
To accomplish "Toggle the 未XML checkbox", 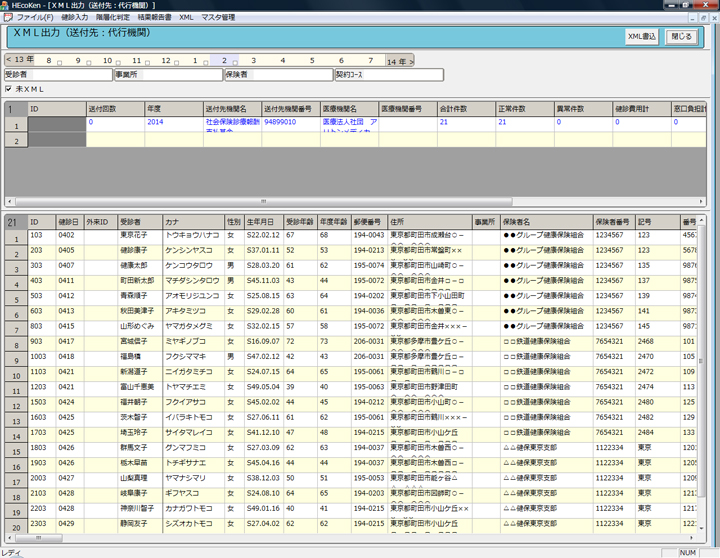I will coord(8,88).
